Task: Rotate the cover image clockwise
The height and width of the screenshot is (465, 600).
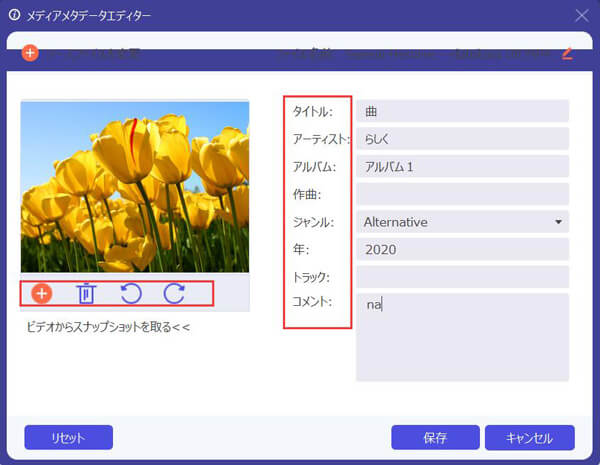Action: click(x=174, y=294)
